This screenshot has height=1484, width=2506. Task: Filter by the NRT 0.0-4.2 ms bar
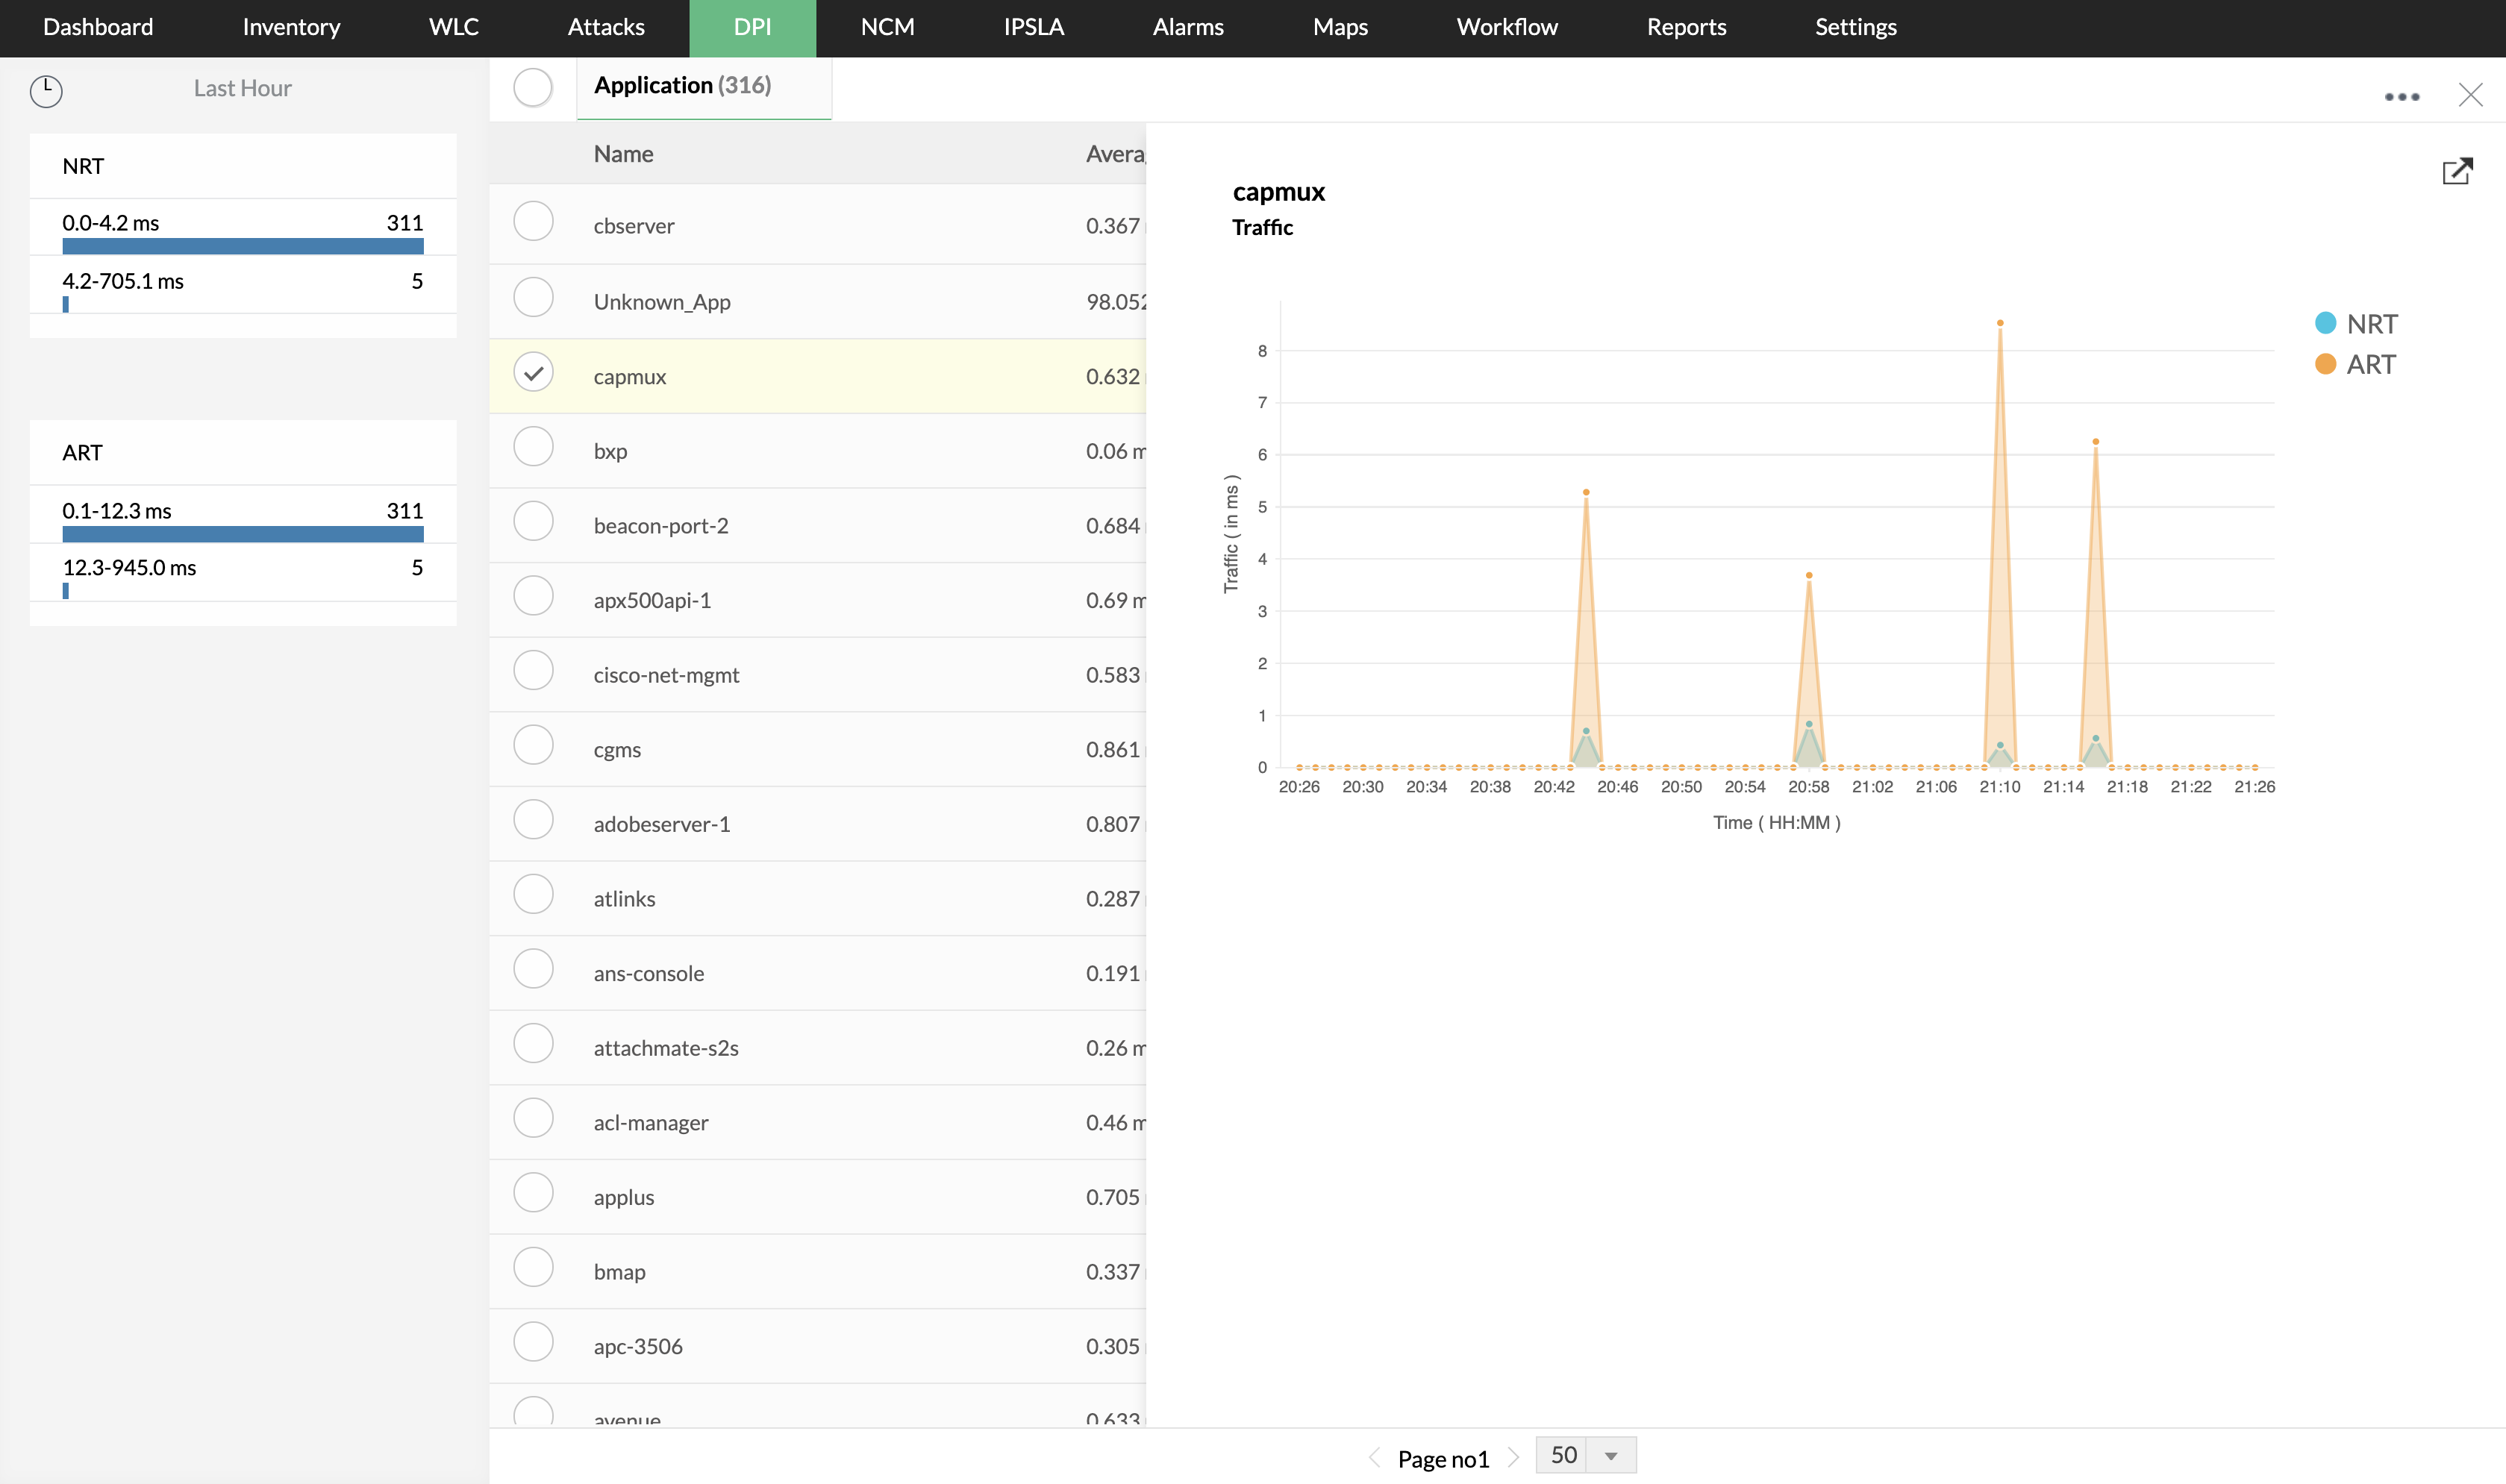point(242,246)
